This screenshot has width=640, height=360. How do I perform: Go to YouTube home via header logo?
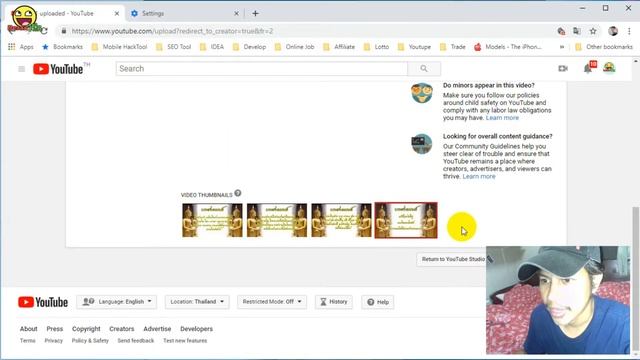click(x=58, y=69)
